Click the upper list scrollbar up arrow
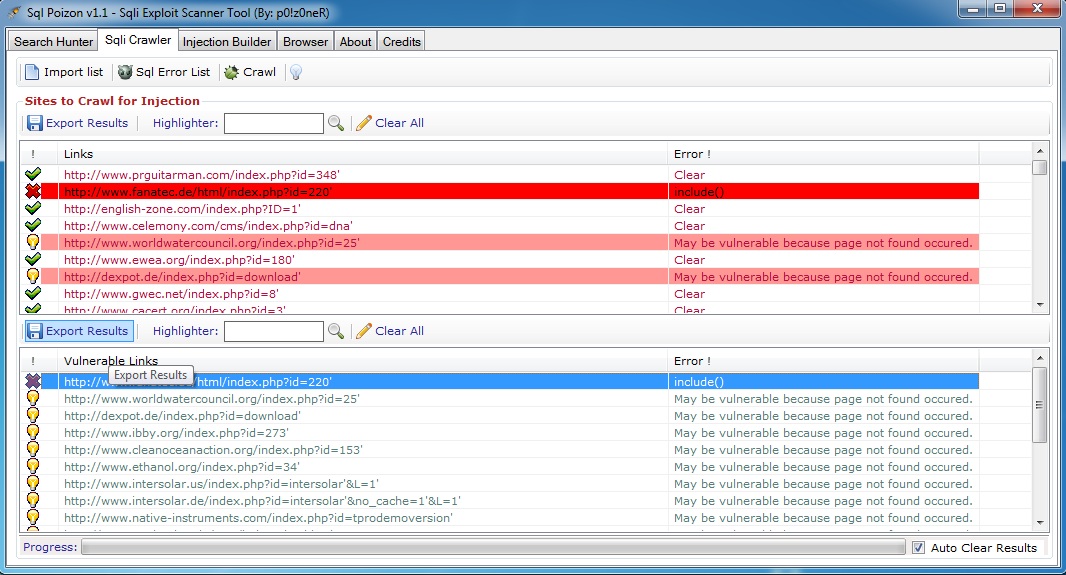This screenshot has width=1066, height=575. click(1039, 150)
